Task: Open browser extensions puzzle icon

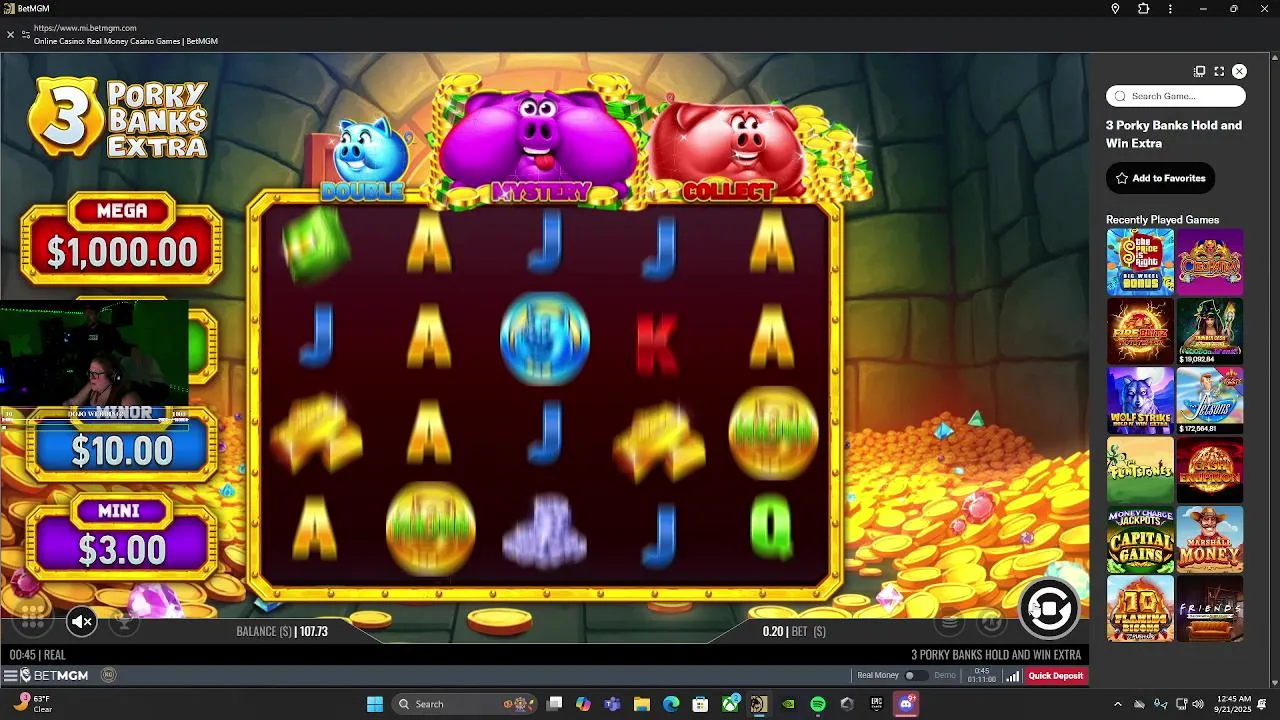Action: (x=1143, y=9)
